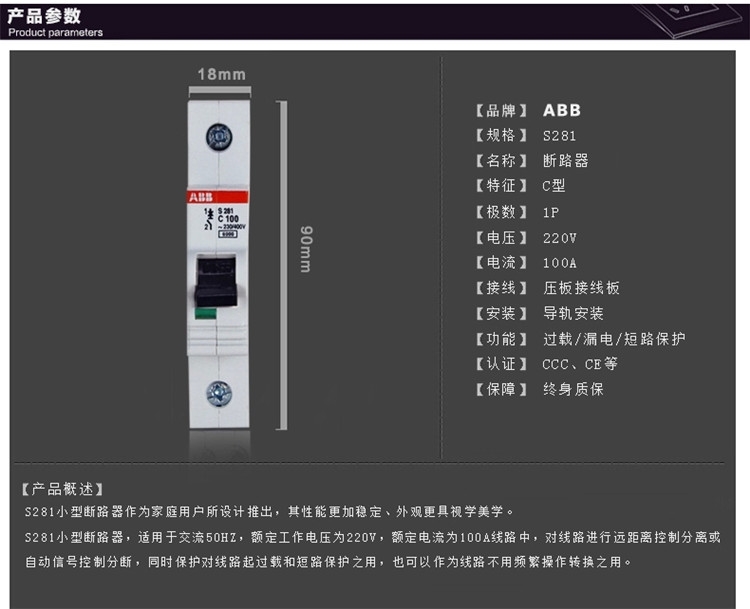The image size is (750, 609).
Task: Click the CCC、CE等 certification value
Action: coord(580,364)
